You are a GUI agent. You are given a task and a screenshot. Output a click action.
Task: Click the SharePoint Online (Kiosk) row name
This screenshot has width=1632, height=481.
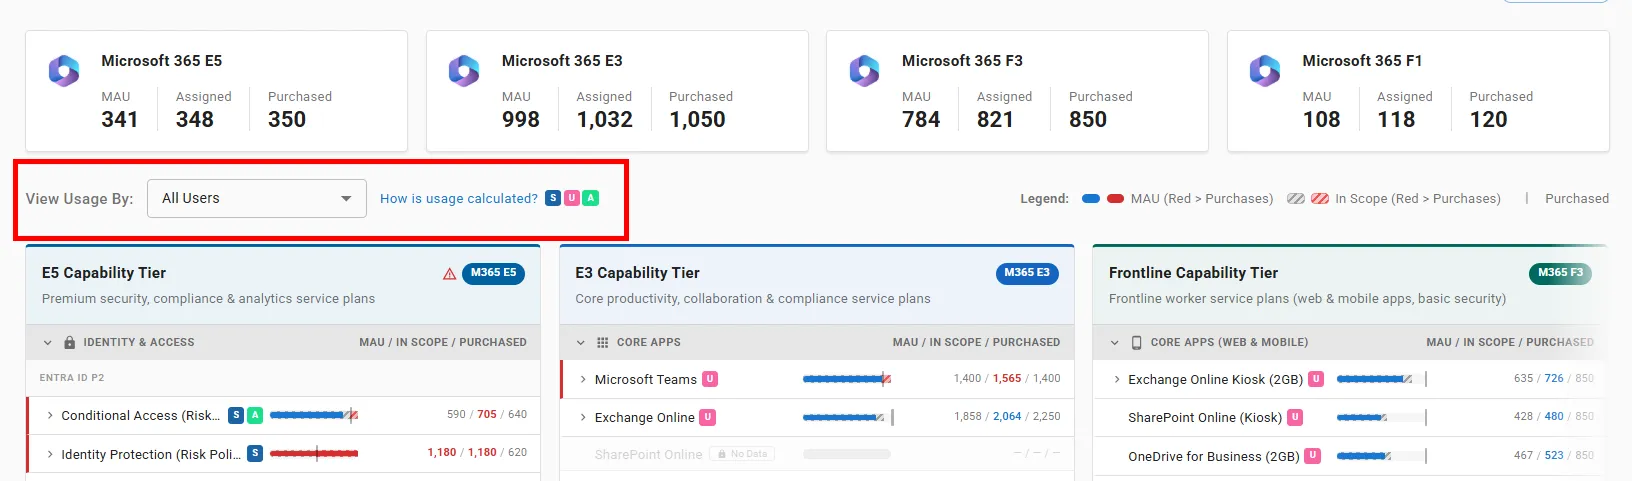(1205, 417)
